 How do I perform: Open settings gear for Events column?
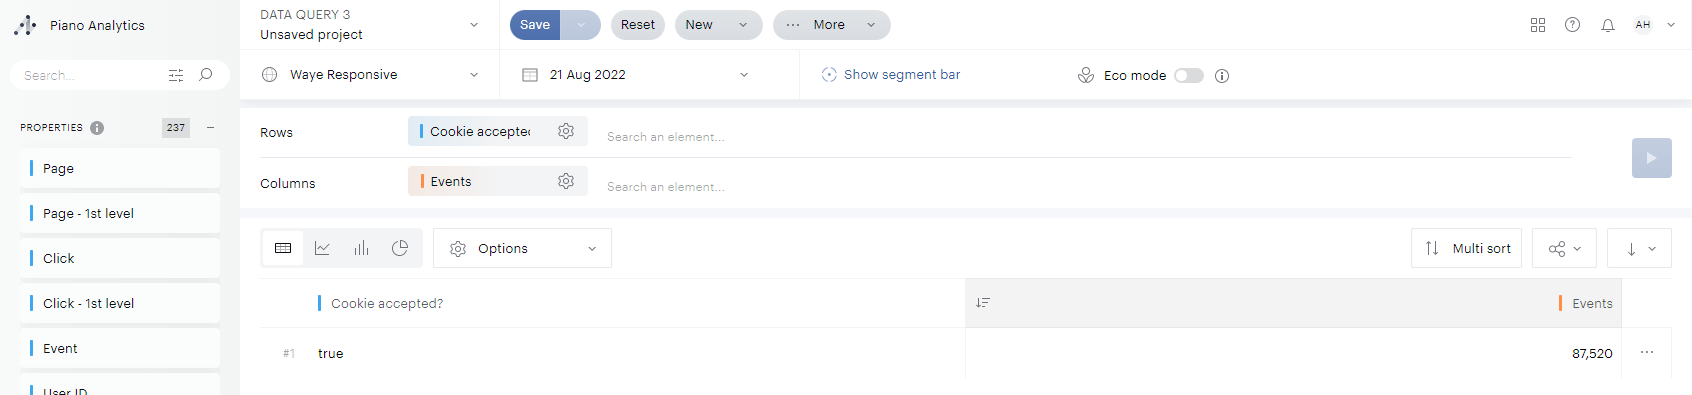coord(566,181)
